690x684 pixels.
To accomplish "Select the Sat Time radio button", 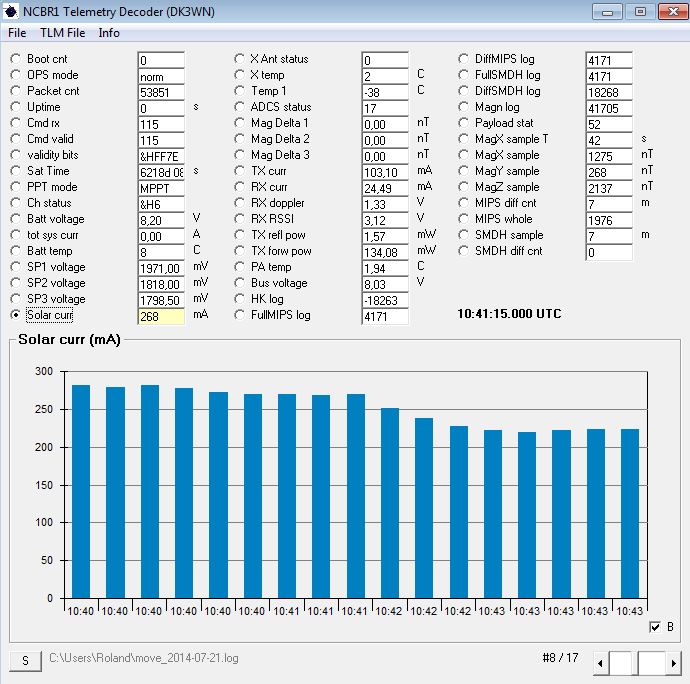I will click(x=16, y=171).
